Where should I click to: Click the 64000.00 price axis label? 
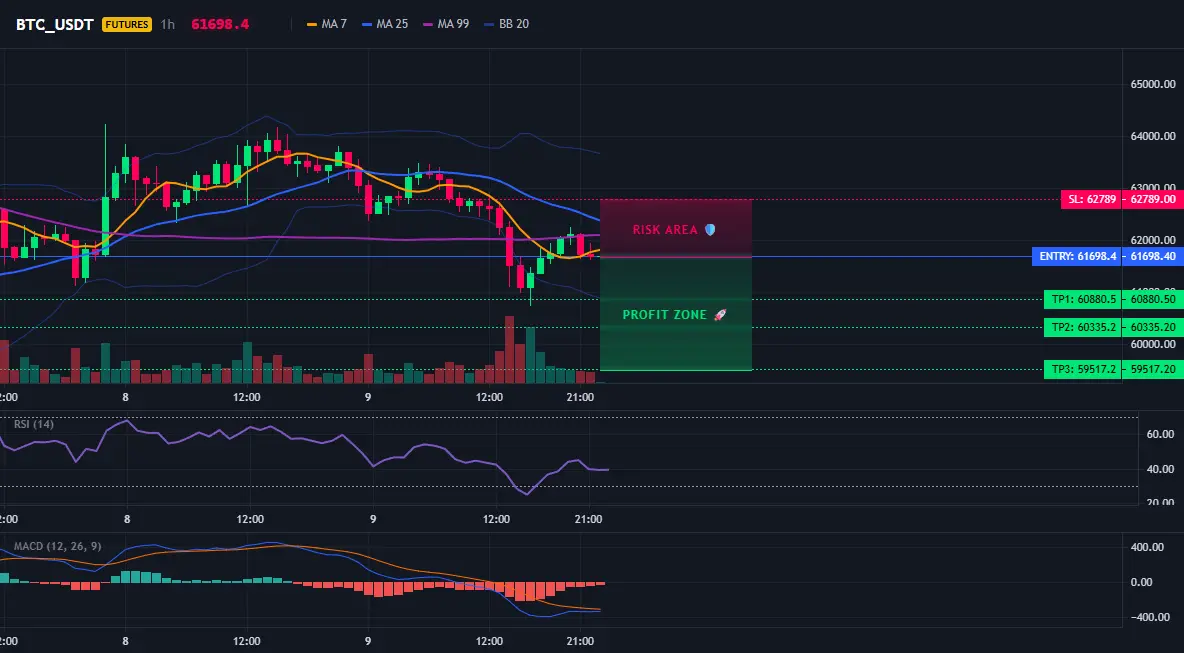[1153, 136]
